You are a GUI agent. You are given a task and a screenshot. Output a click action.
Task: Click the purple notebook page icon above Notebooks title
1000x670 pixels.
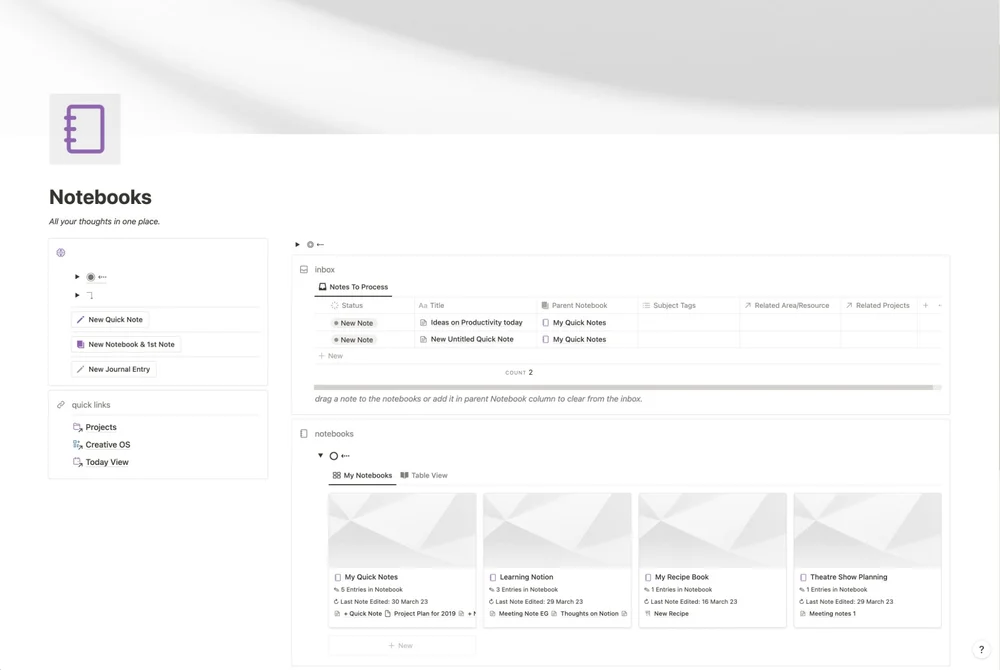85,128
